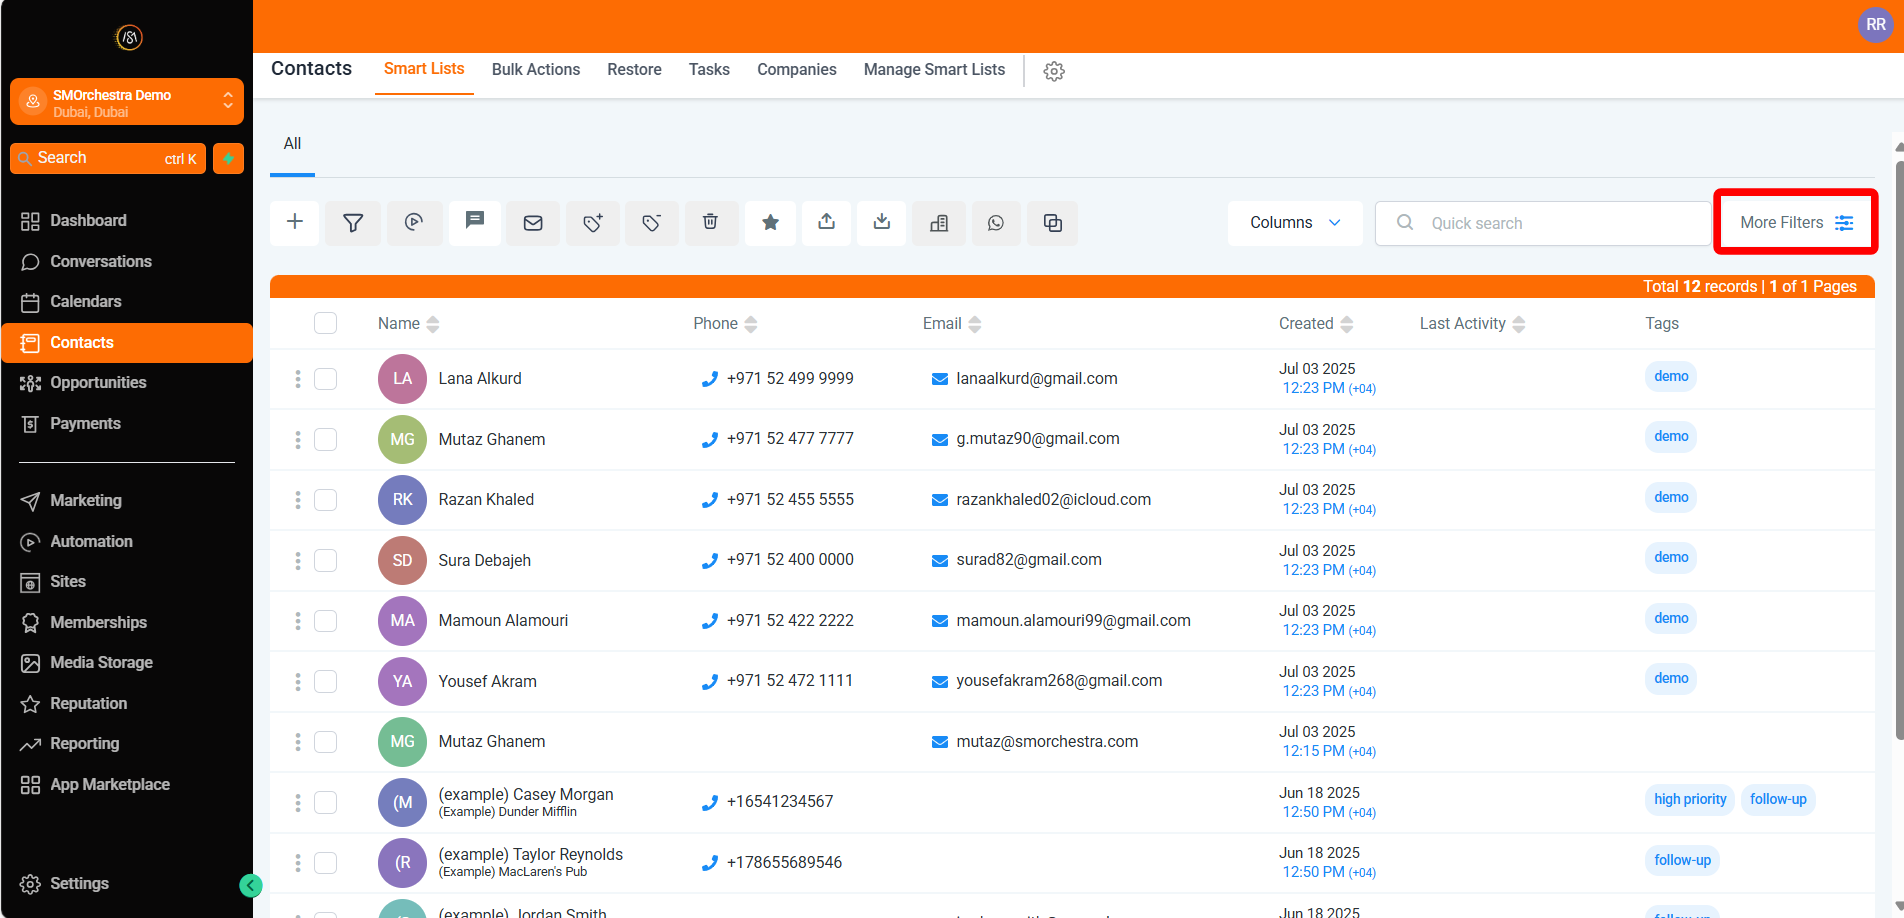This screenshot has height=918, width=1904.
Task: Open the SMOrchestra Demo account switcher
Action: coord(127,102)
